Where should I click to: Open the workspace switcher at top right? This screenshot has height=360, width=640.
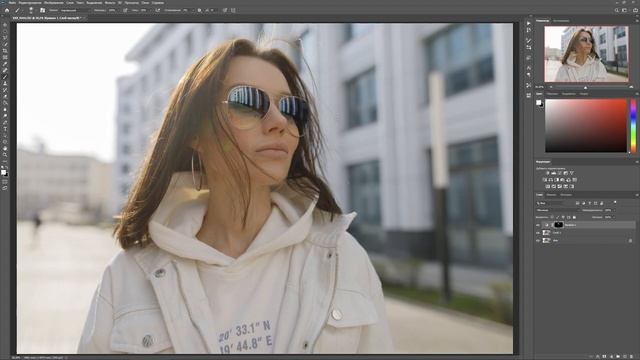pos(624,10)
